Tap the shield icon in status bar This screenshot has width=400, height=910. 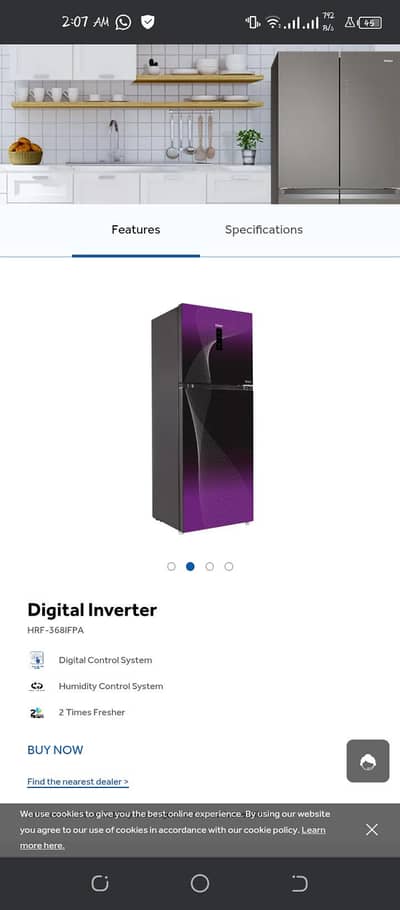(148, 22)
